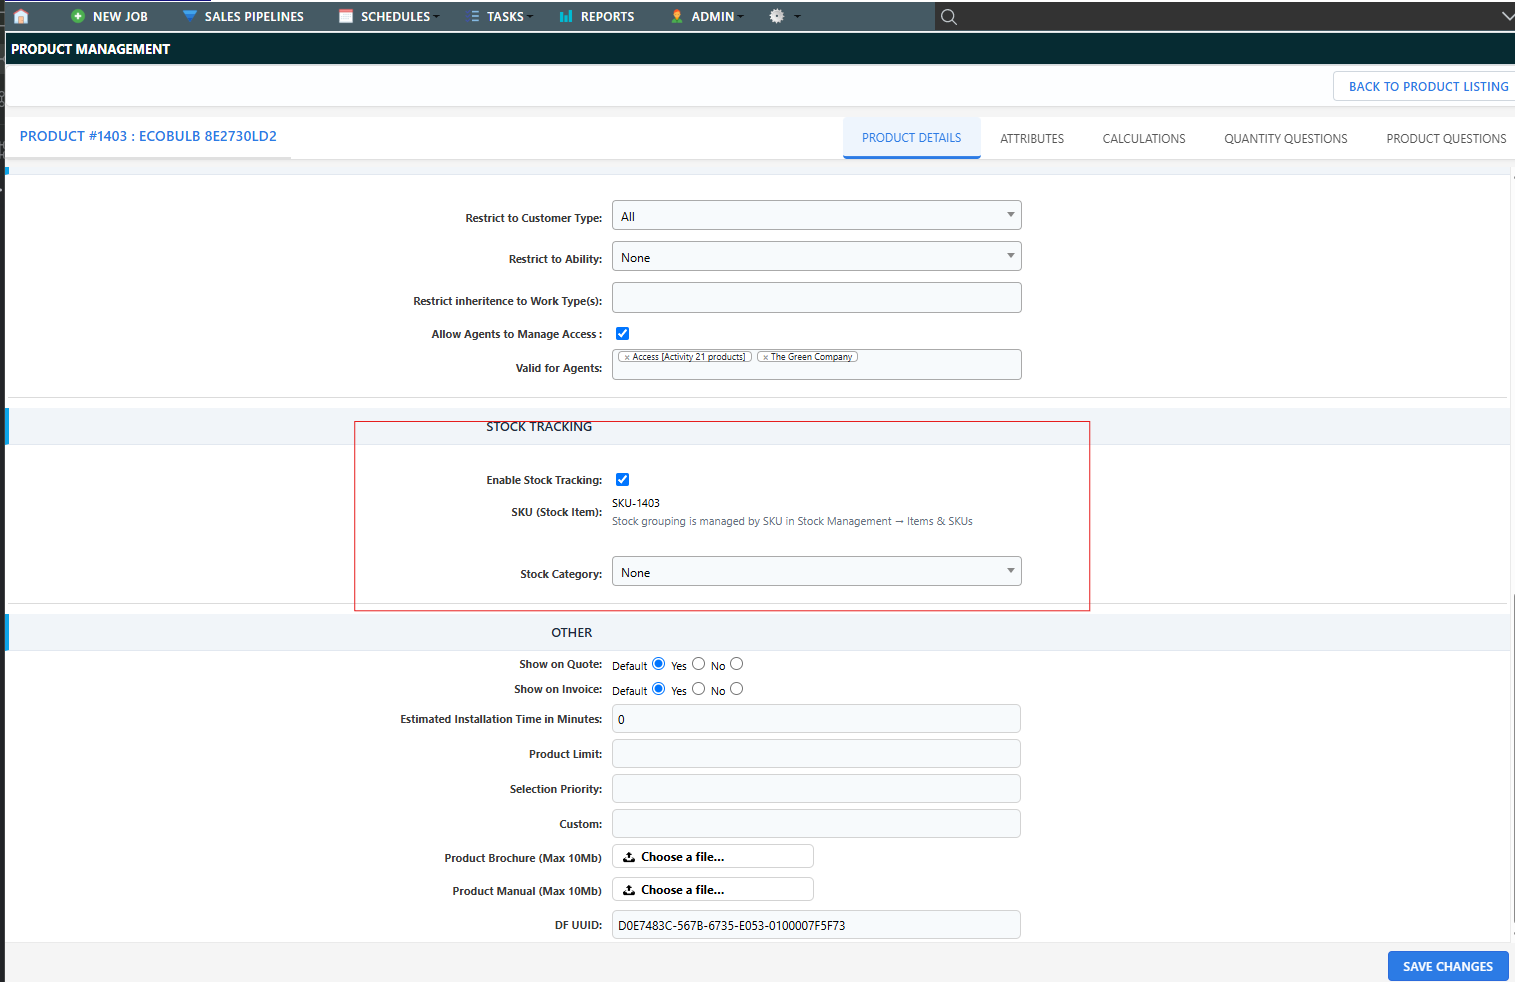Select Yes for Show on Invoice
Screen dimensions: 1515x982
[x=698, y=689]
